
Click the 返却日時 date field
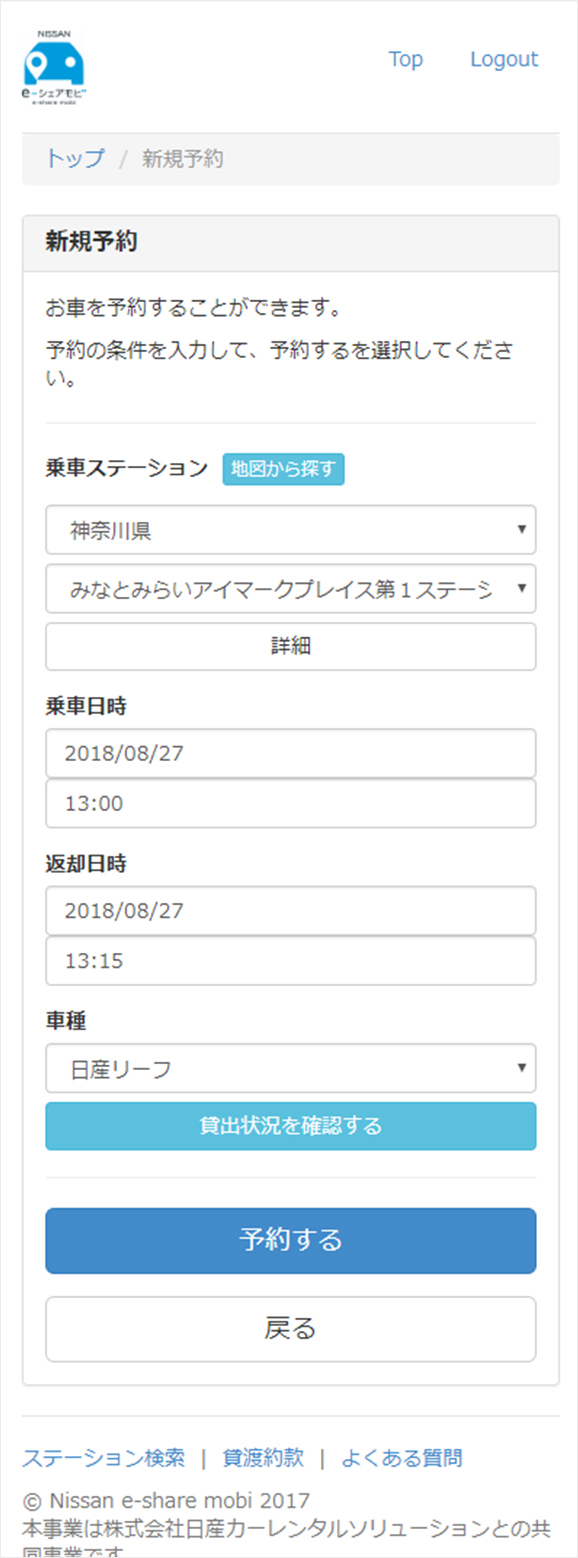point(291,911)
